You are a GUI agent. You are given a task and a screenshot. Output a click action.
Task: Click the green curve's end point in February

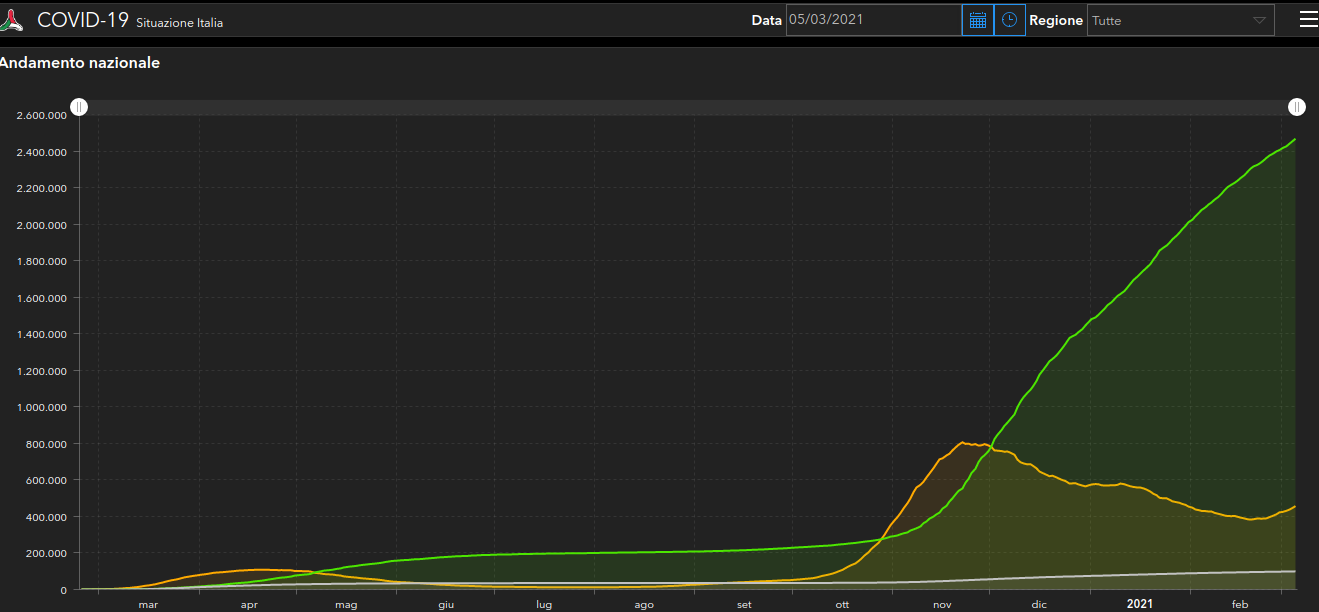[1295, 139]
